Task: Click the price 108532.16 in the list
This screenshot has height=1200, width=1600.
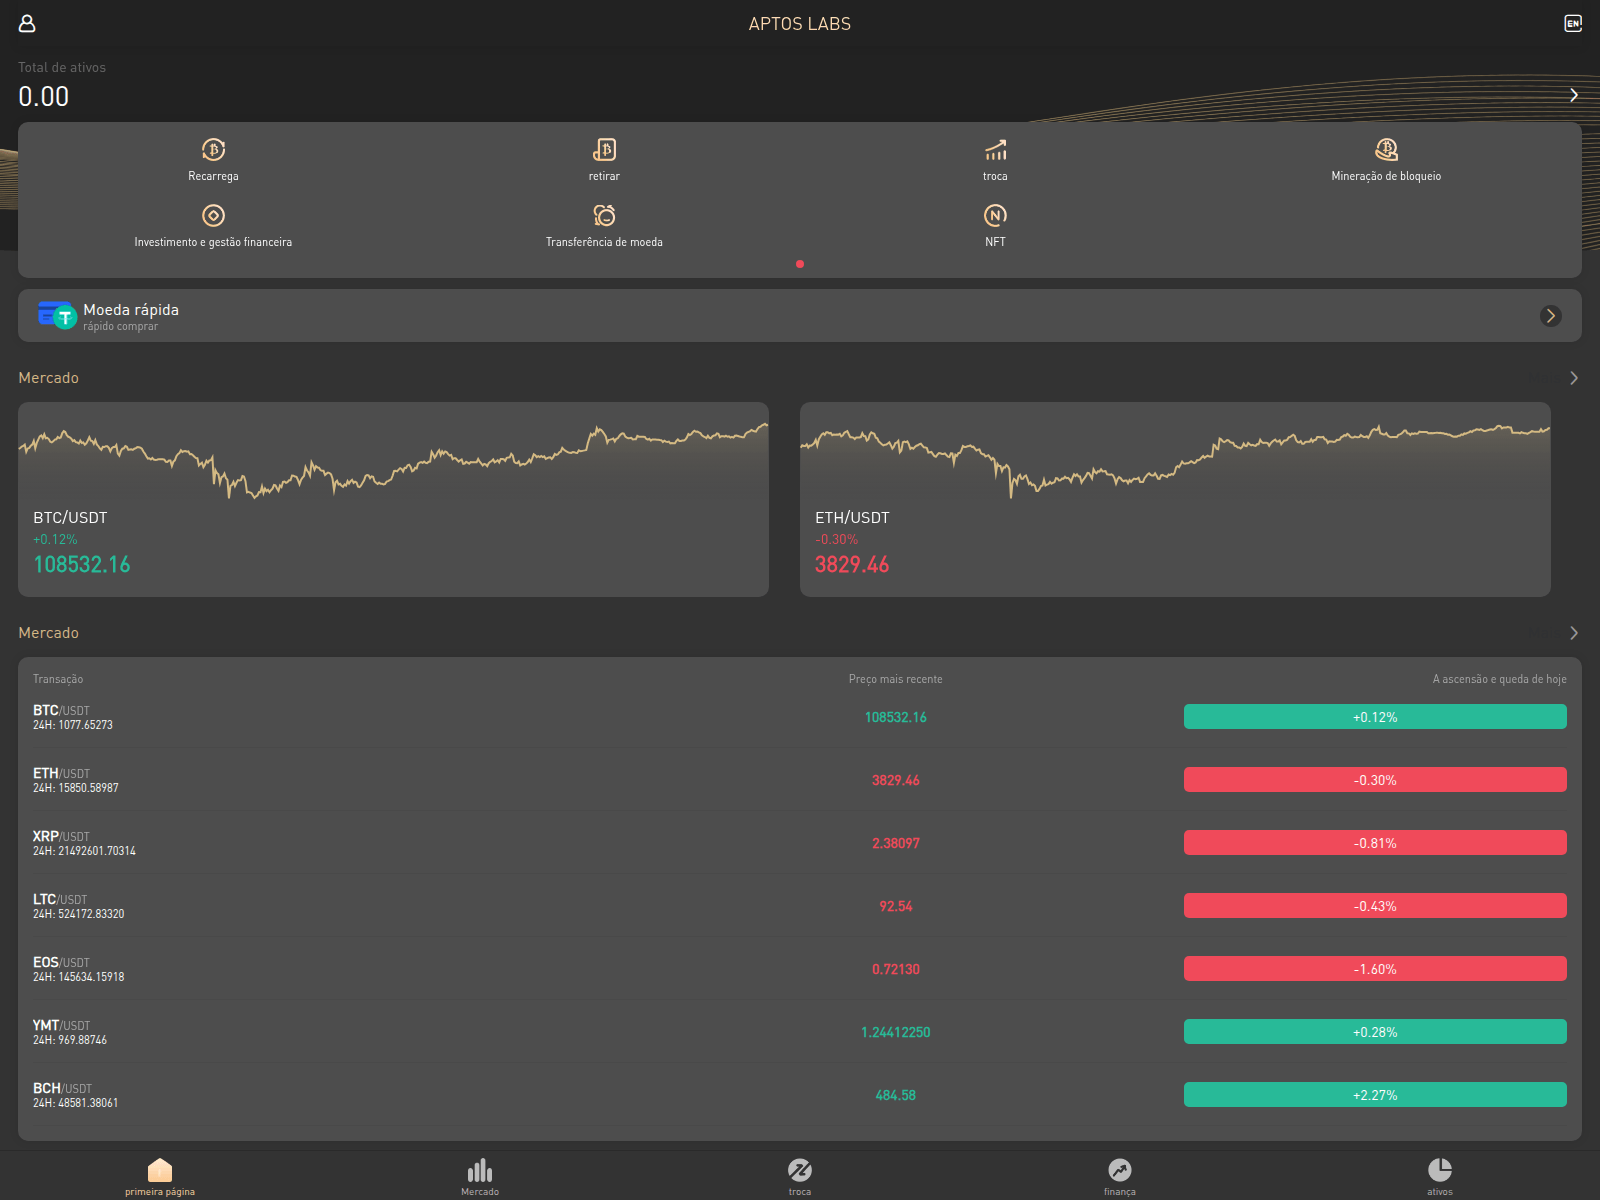Action: 896,717
